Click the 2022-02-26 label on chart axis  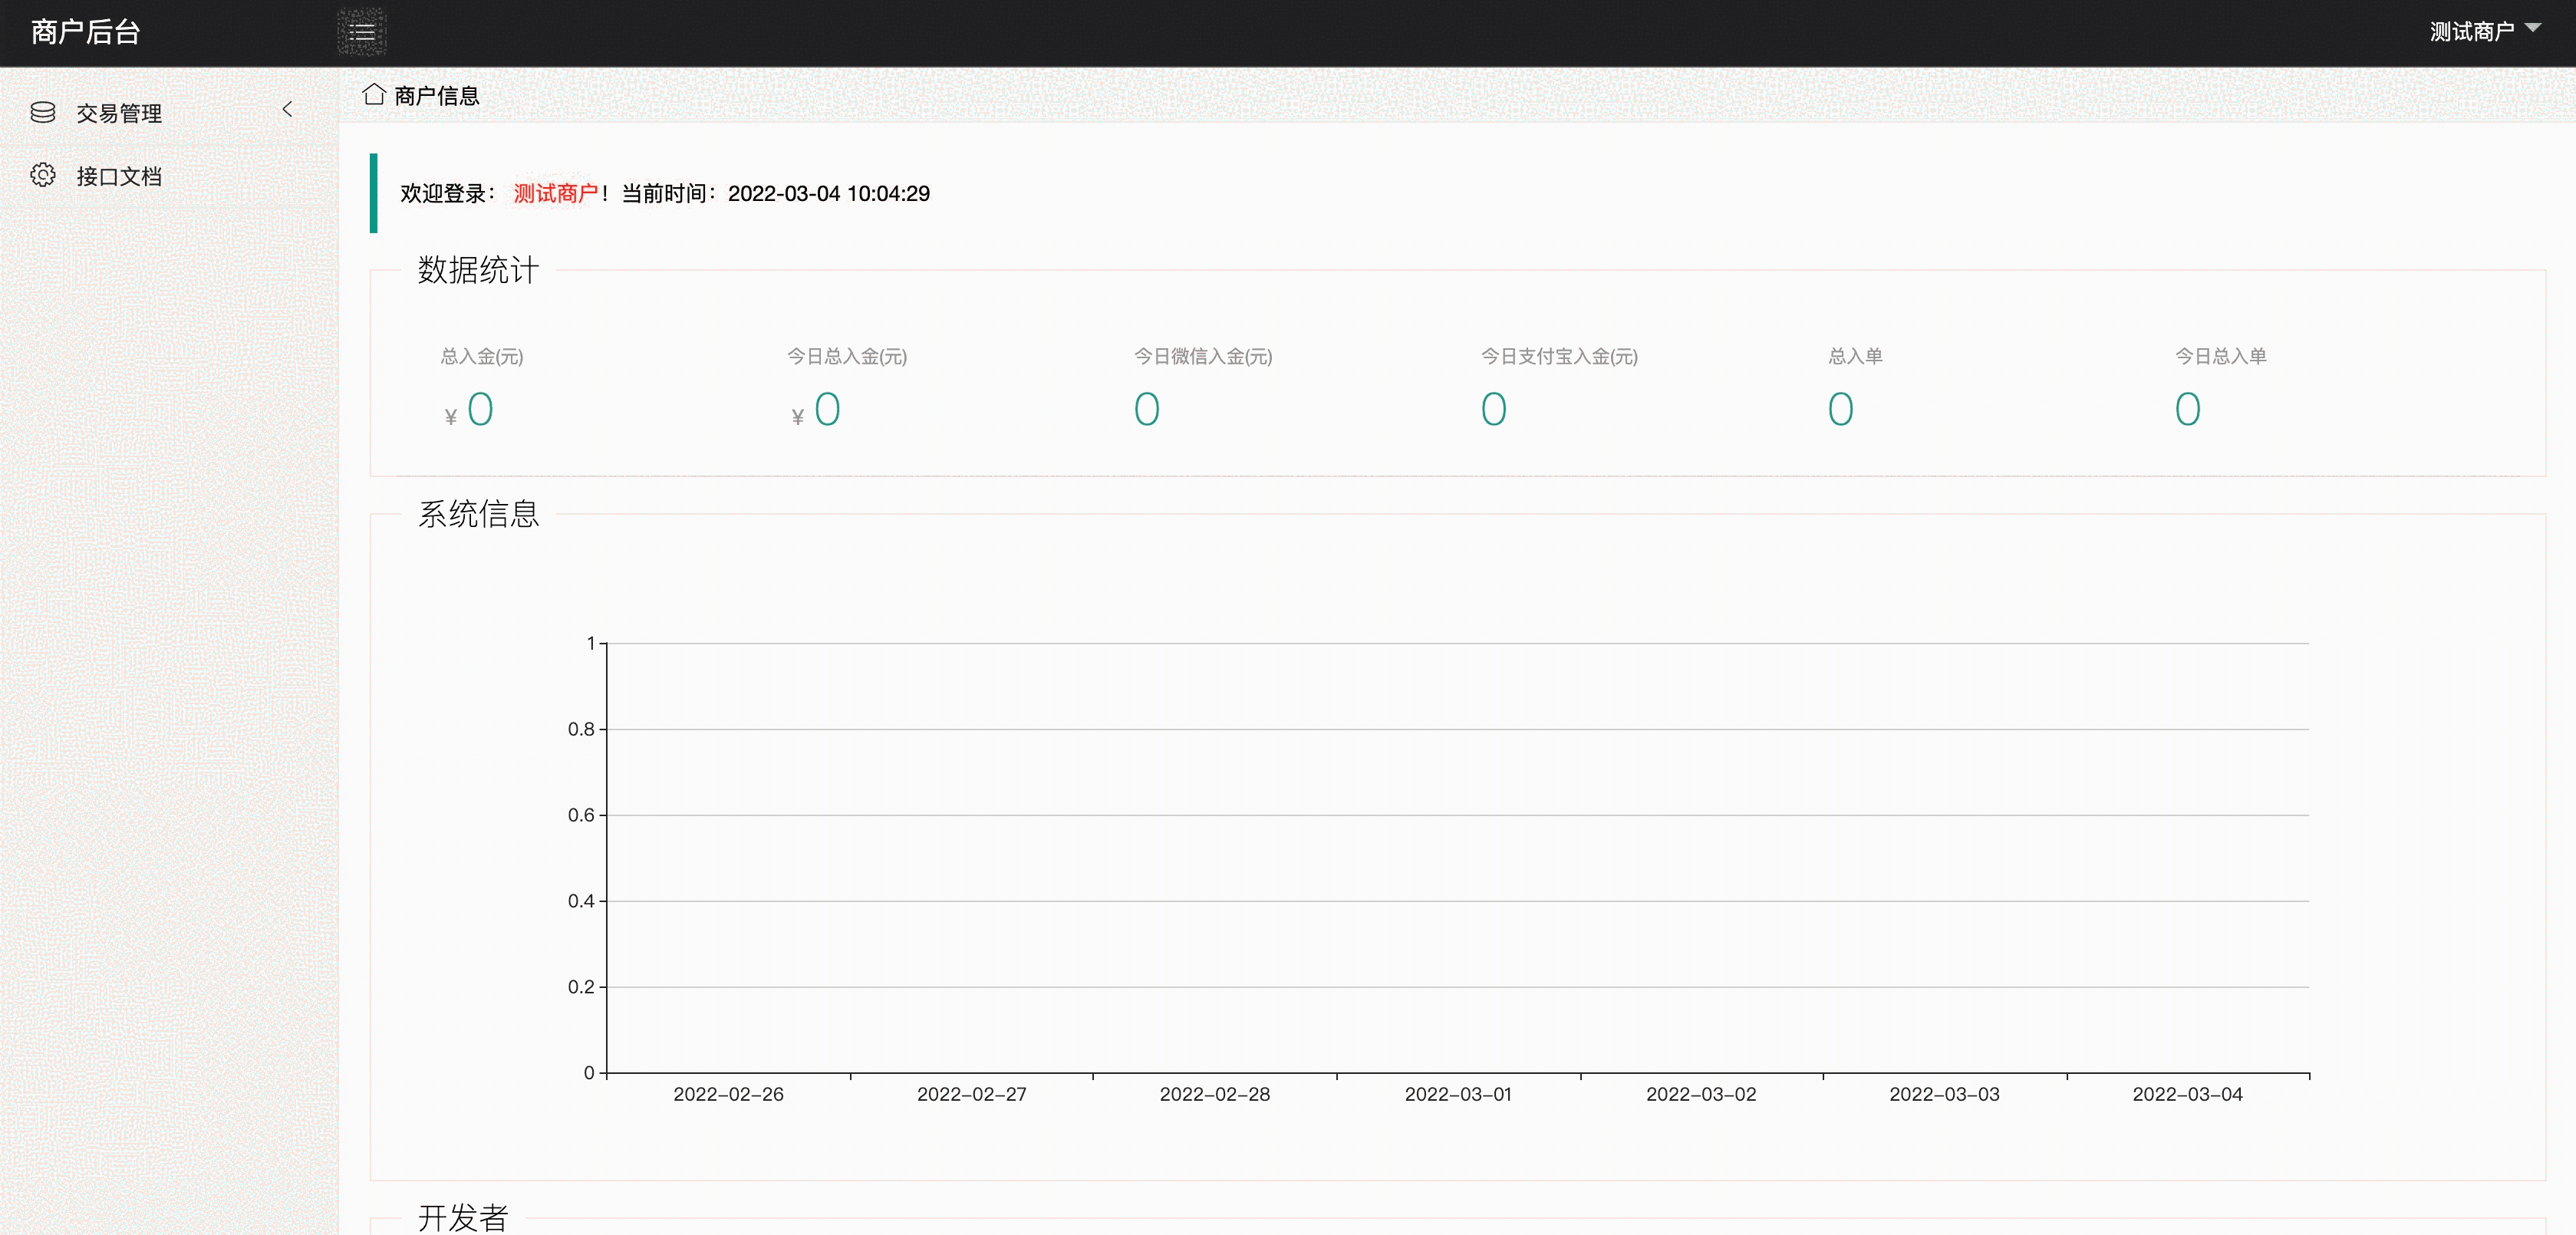click(728, 1094)
